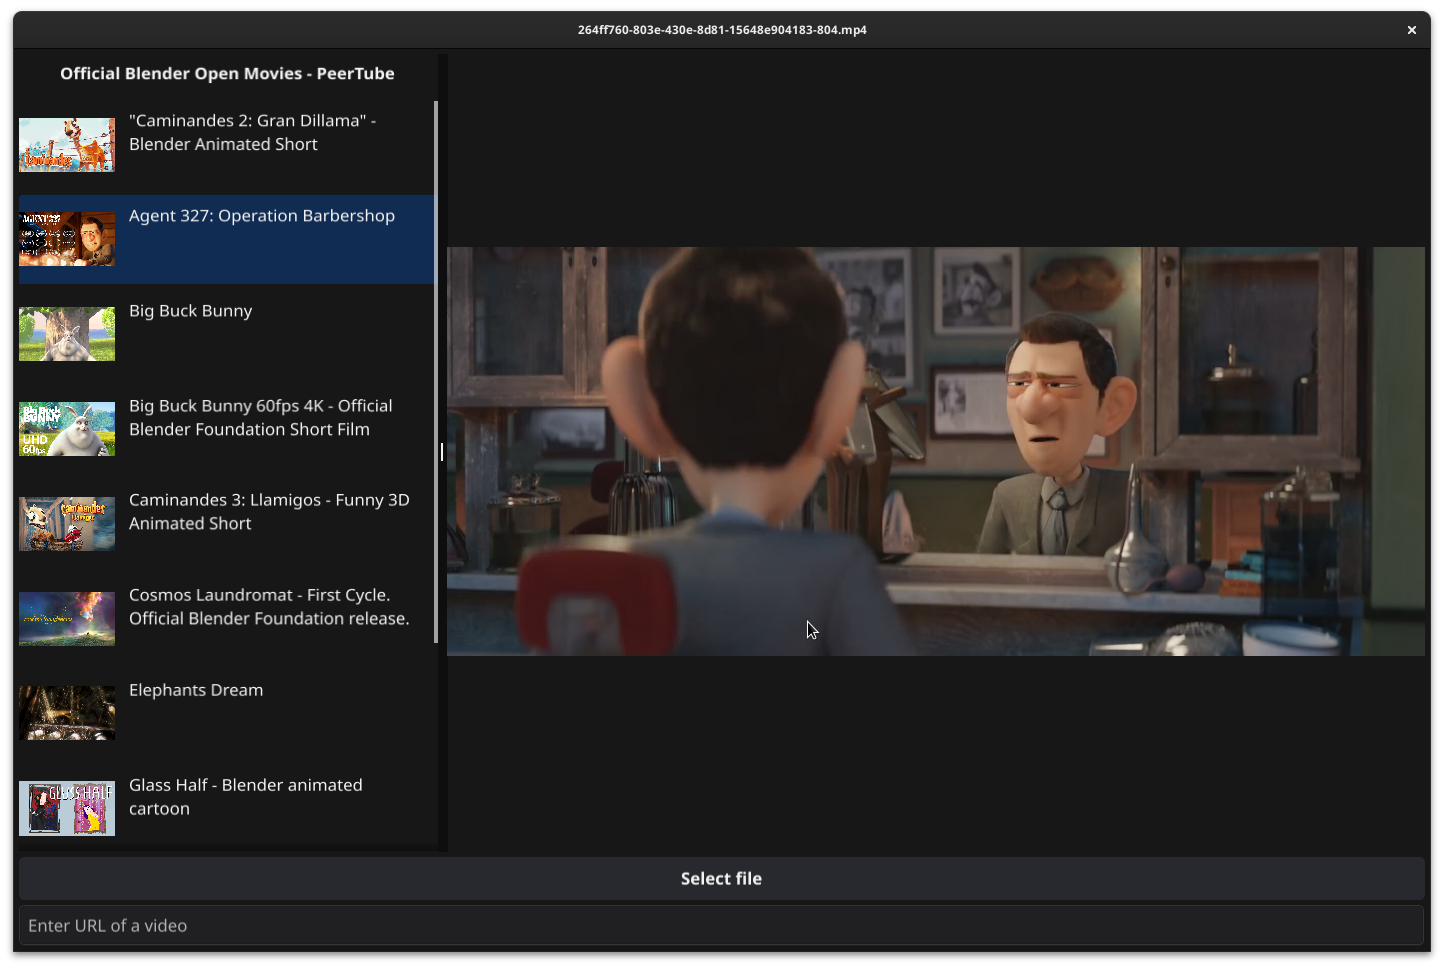
Task: Open the Caminandes 2: Gran Dillama thumbnail
Action: (x=67, y=144)
